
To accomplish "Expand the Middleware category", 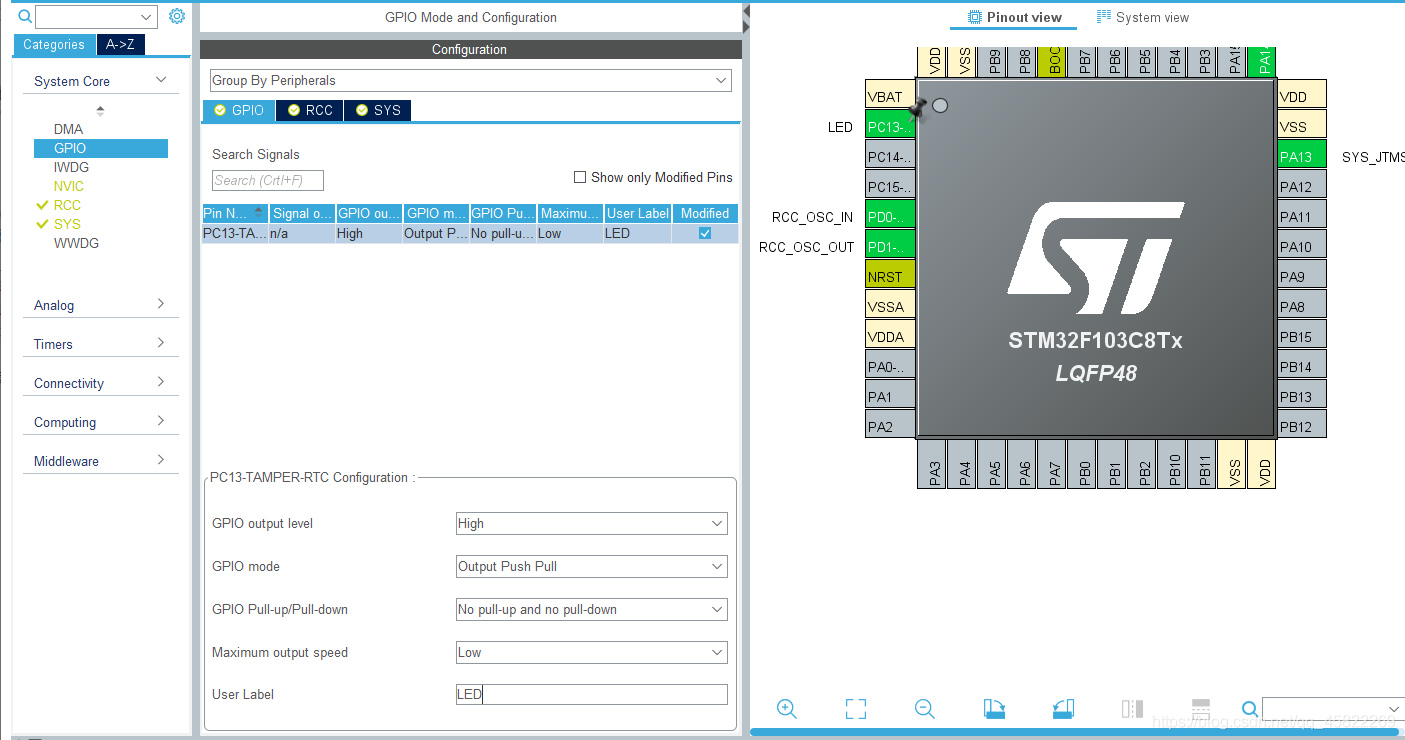I will pyautogui.click(x=161, y=460).
